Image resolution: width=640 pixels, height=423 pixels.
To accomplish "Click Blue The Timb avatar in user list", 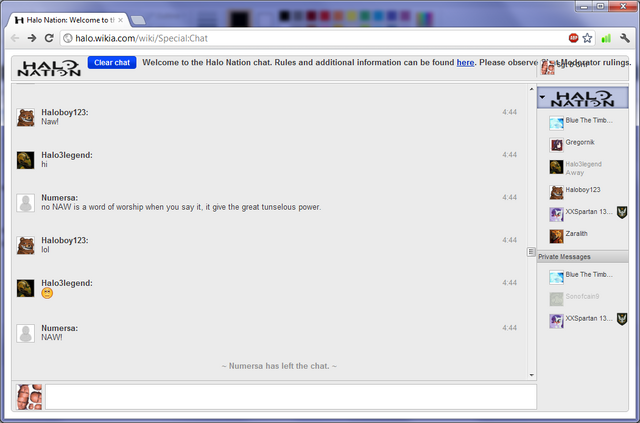I will 556,123.
